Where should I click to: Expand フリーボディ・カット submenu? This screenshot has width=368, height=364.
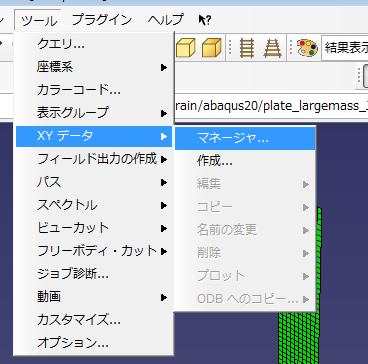point(94,251)
